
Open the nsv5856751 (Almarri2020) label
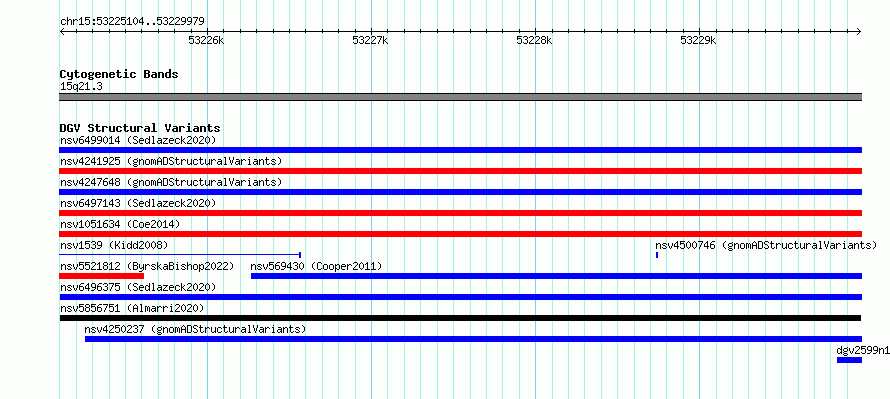[132, 308]
